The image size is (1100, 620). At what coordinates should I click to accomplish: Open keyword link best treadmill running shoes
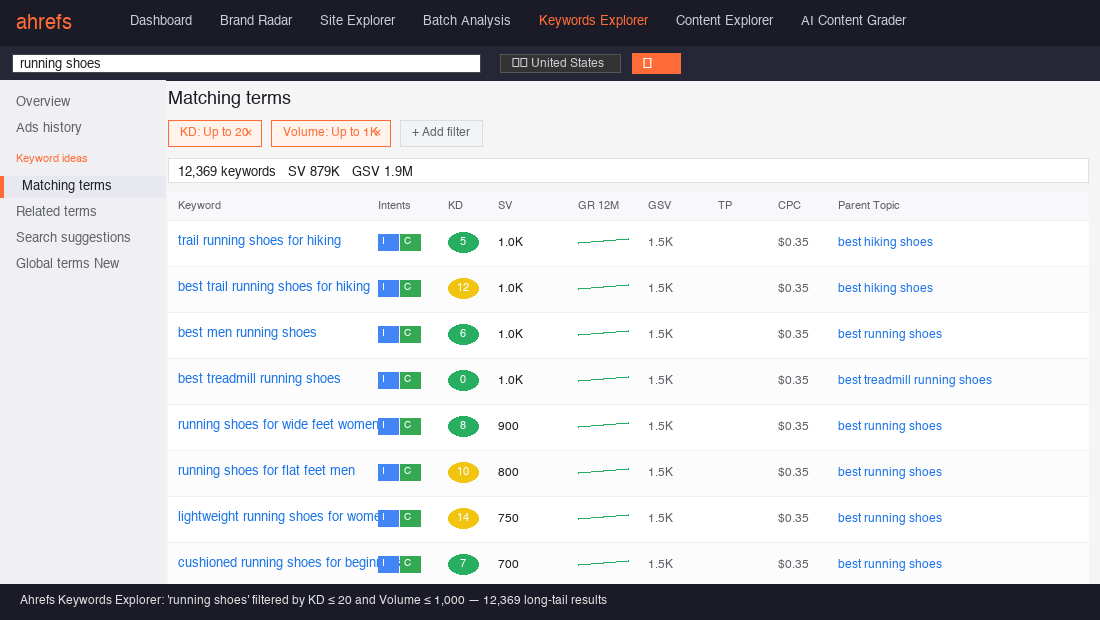pyautogui.click(x=259, y=379)
